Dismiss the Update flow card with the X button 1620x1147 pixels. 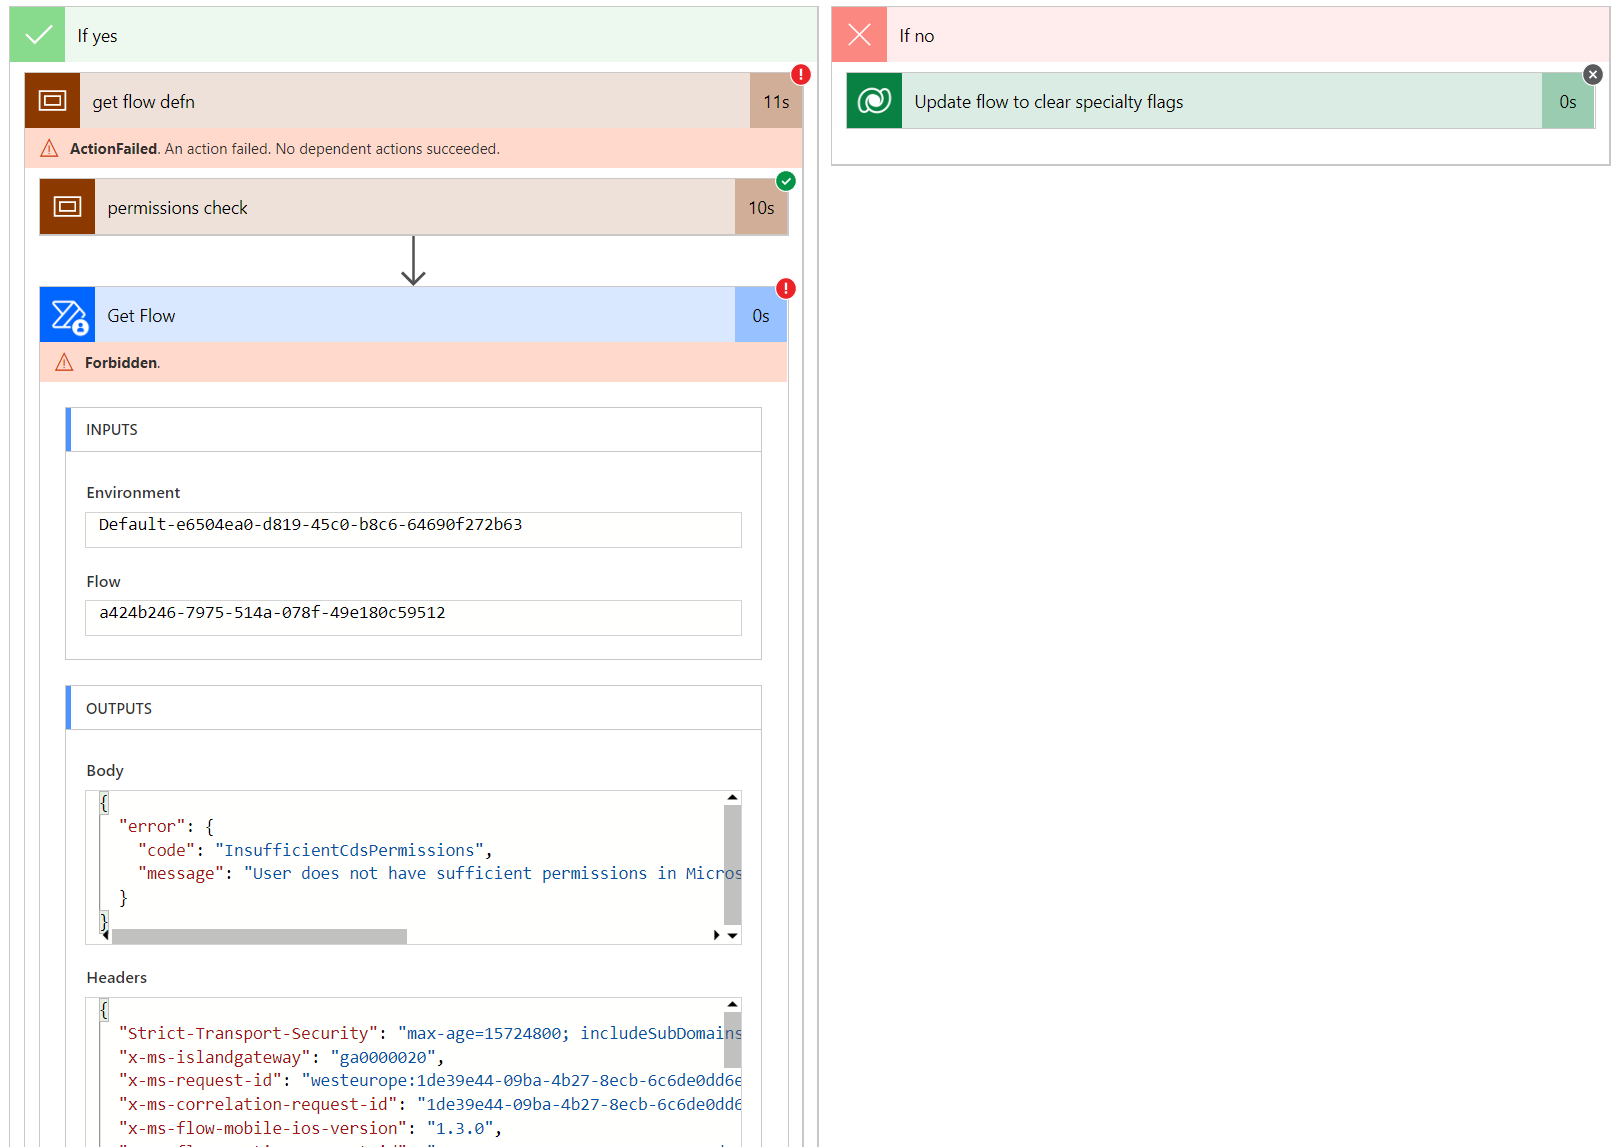coord(1593,74)
